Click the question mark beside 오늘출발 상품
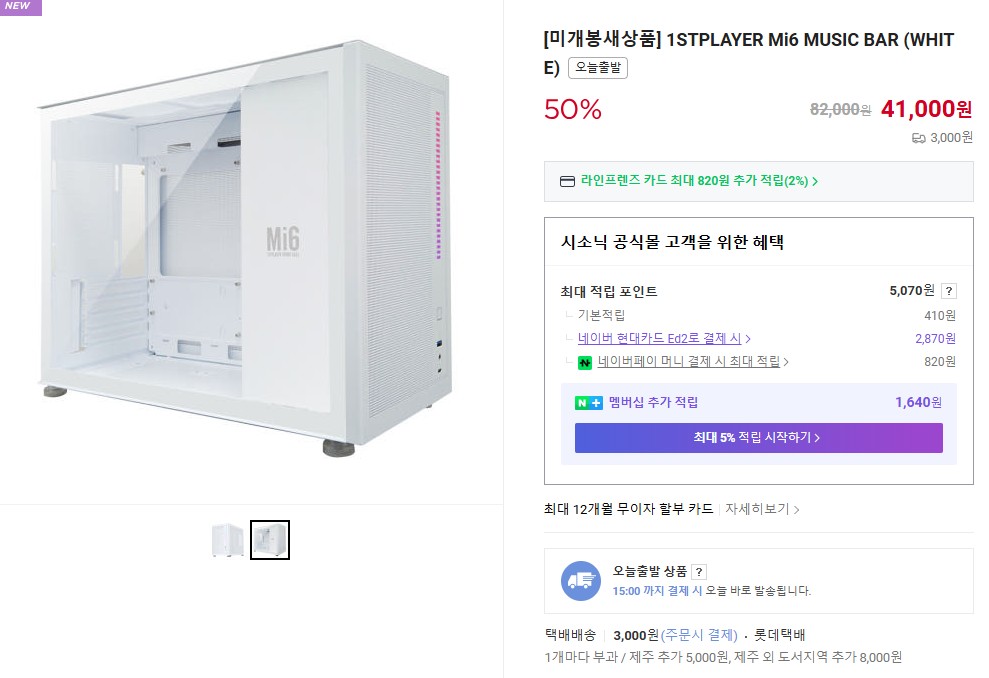 (698, 572)
